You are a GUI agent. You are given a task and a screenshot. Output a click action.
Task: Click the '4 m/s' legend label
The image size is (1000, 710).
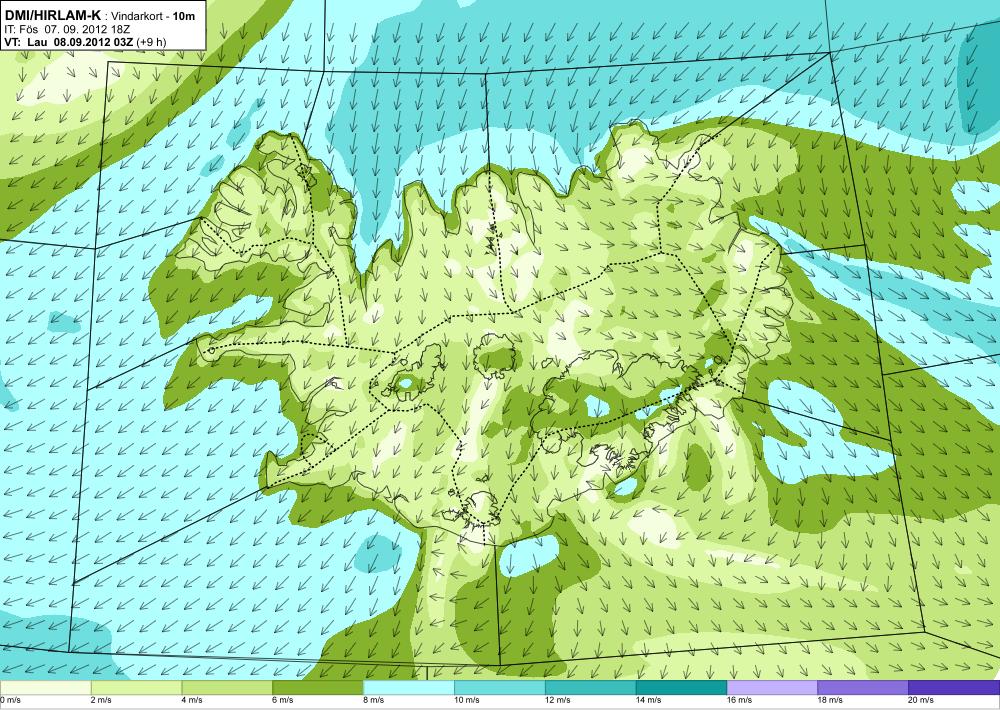(193, 700)
